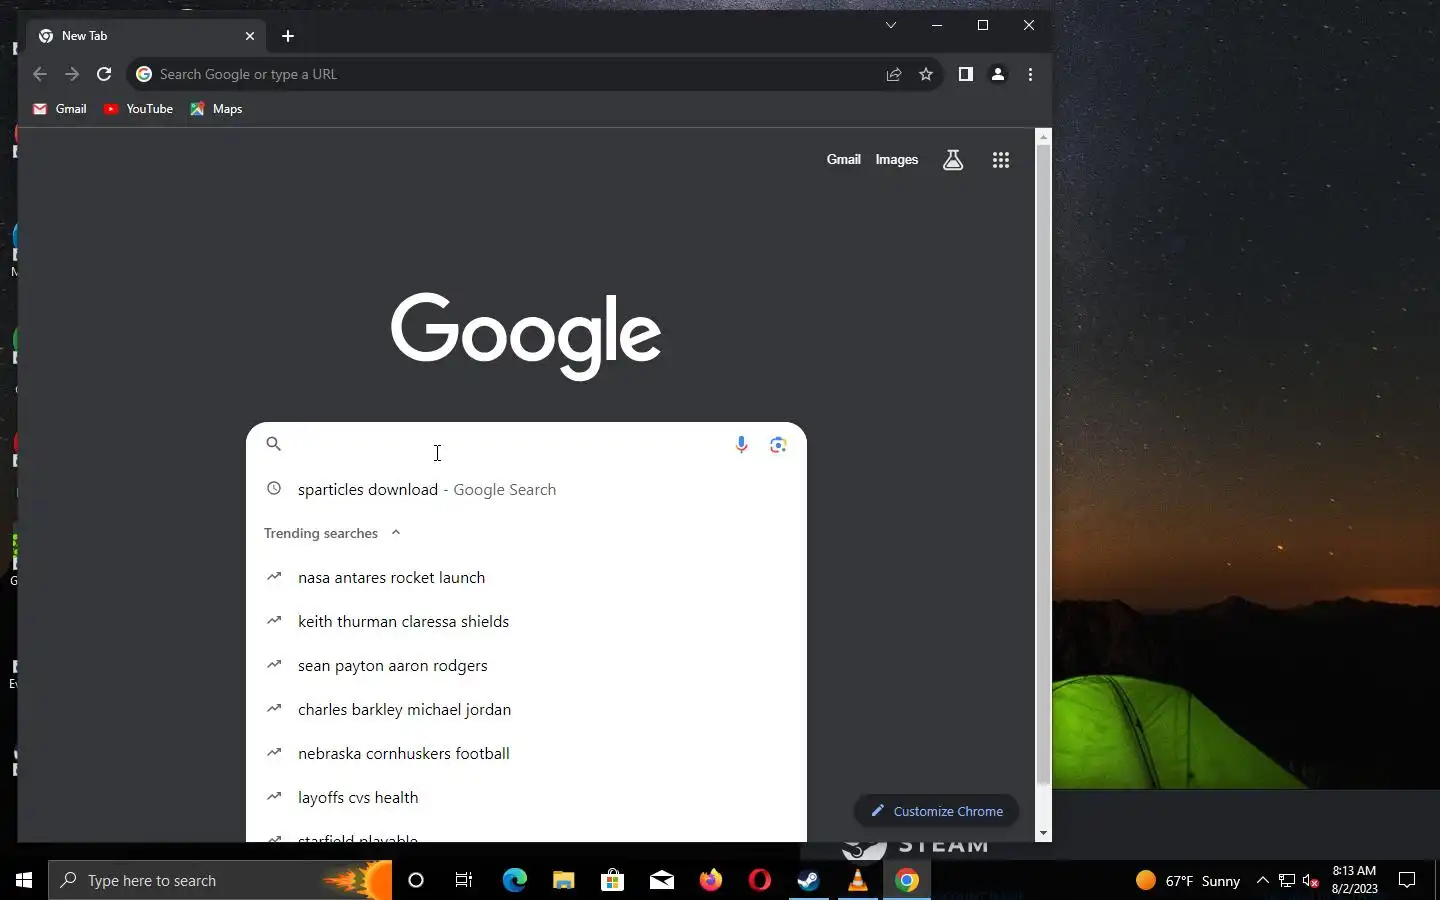The height and width of the screenshot is (900, 1440).
Task: Open Mail app from taskbar
Action: pos(661,880)
